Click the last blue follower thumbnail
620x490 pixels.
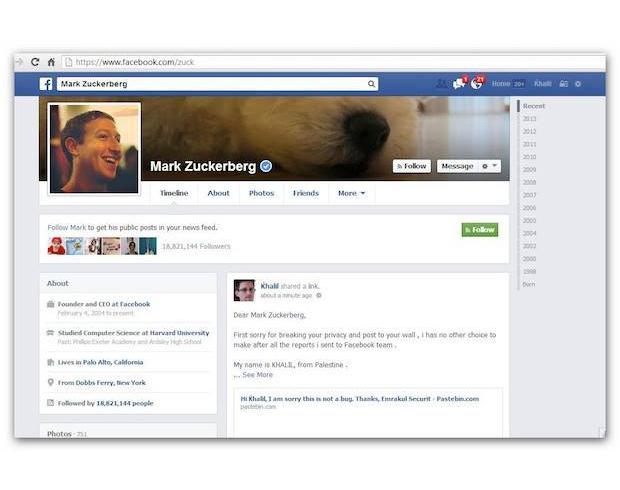(x=148, y=246)
